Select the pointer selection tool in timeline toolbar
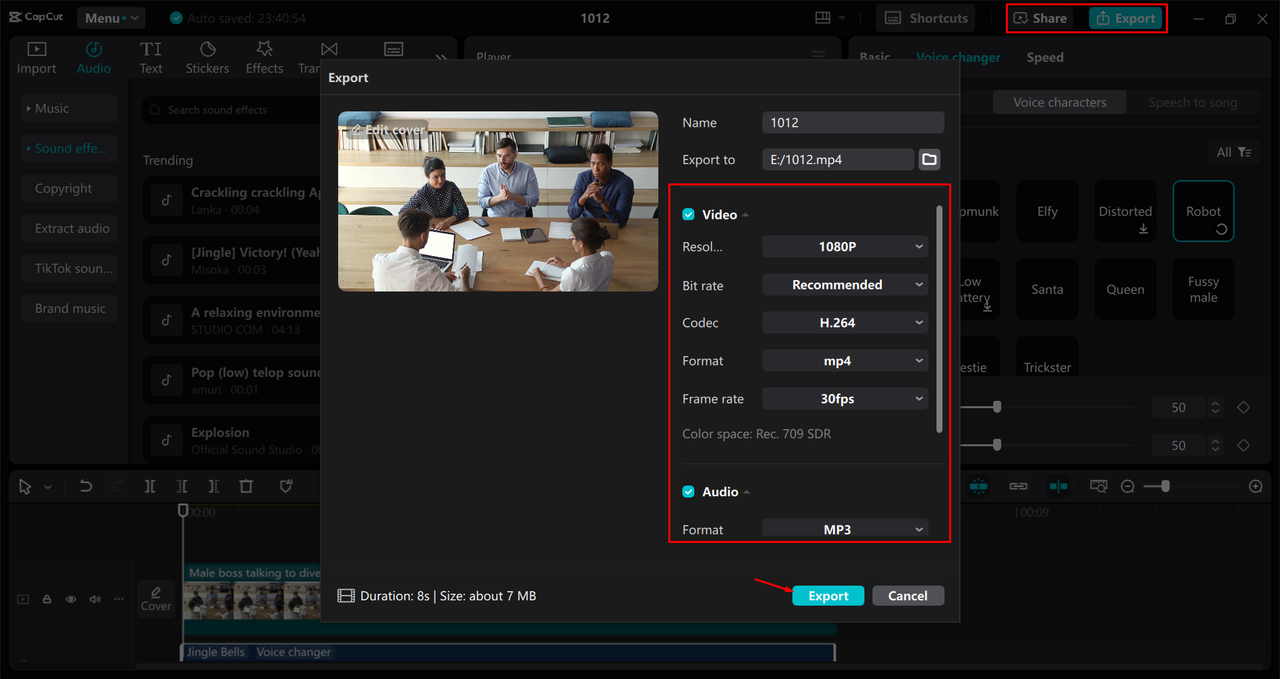This screenshot has width=1280, height=679. coord(26,487)
